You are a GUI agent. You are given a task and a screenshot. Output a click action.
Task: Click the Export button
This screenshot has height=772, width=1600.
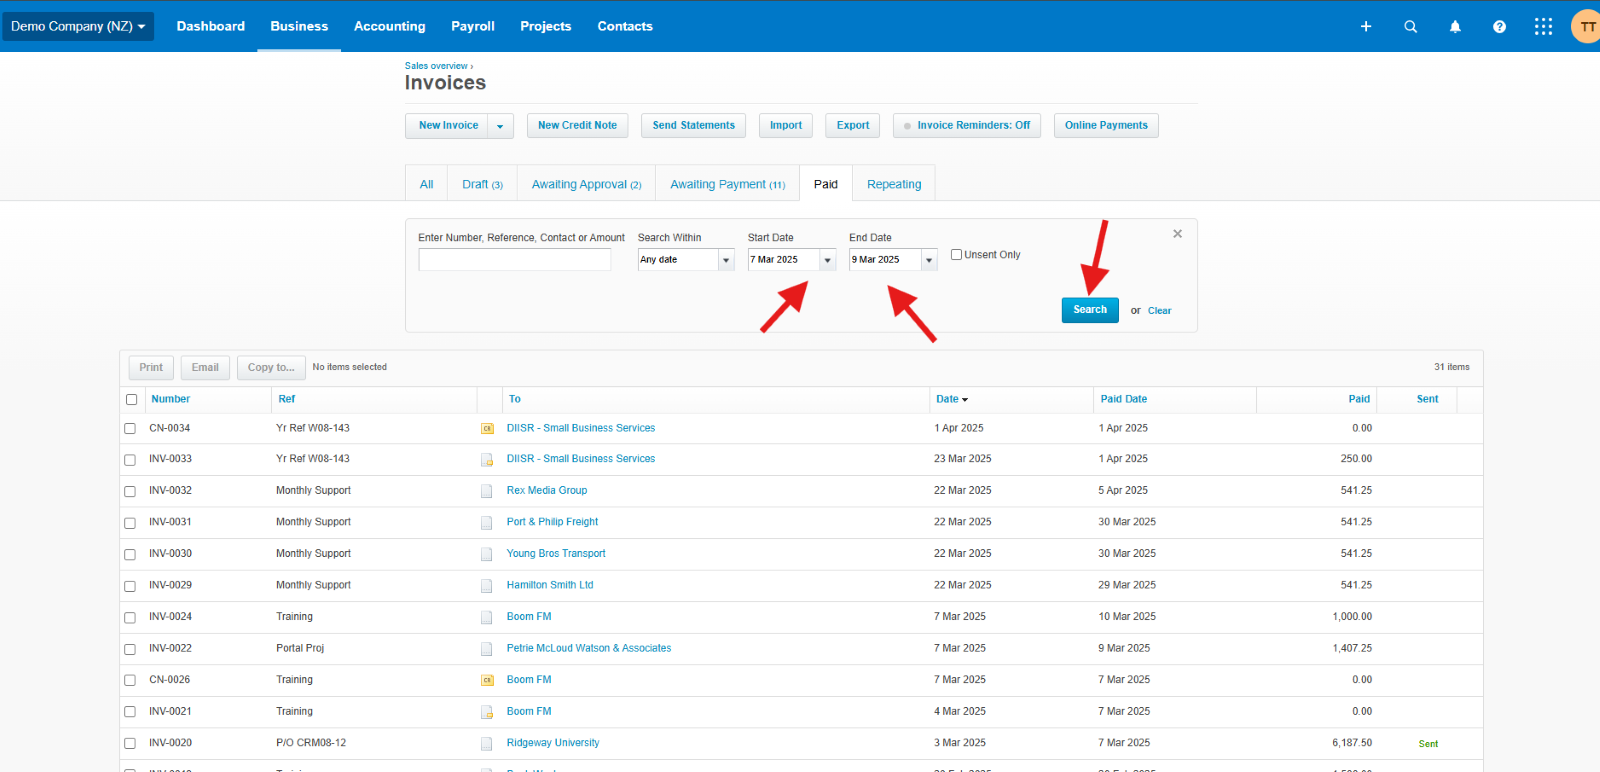(853, 126)
